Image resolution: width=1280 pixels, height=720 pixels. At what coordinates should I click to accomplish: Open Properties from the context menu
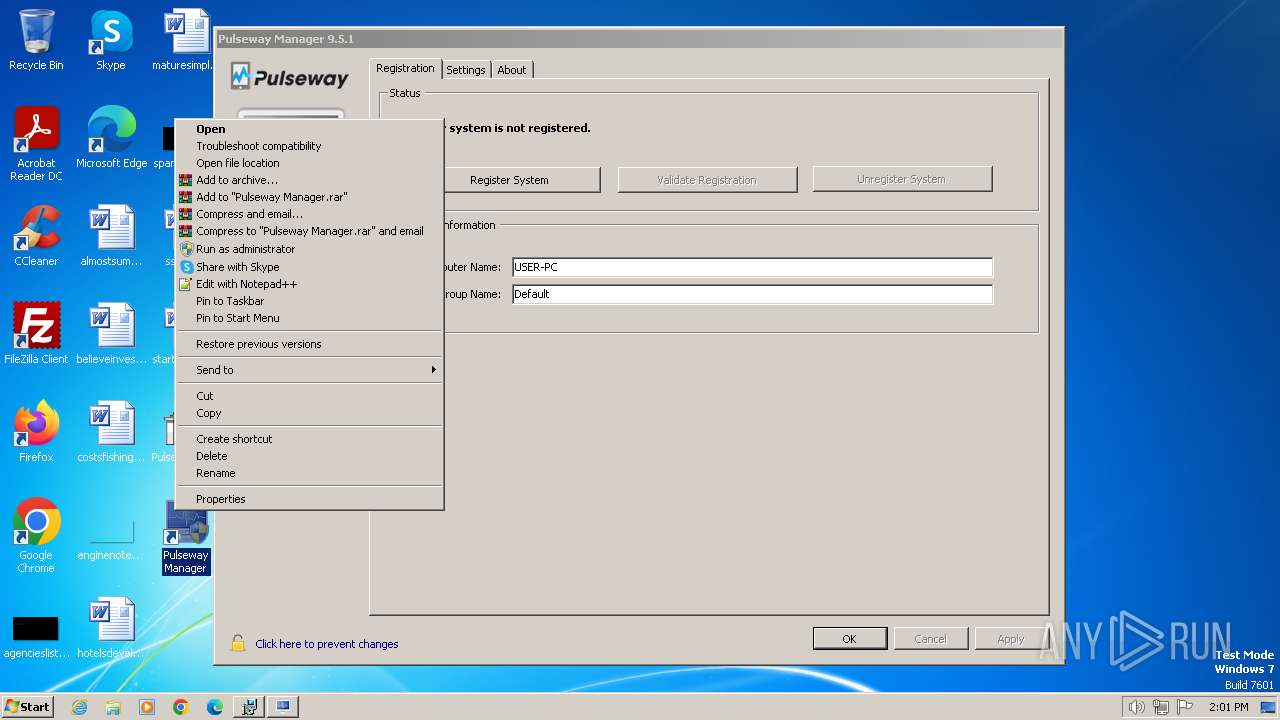(x=309, y=499)
